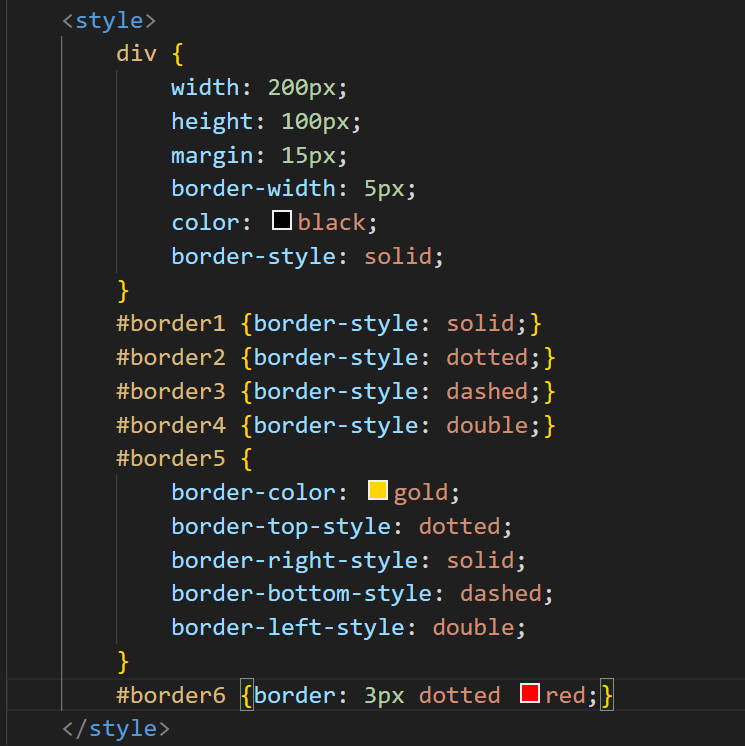Click the #border2 selector

pos(171,358)
